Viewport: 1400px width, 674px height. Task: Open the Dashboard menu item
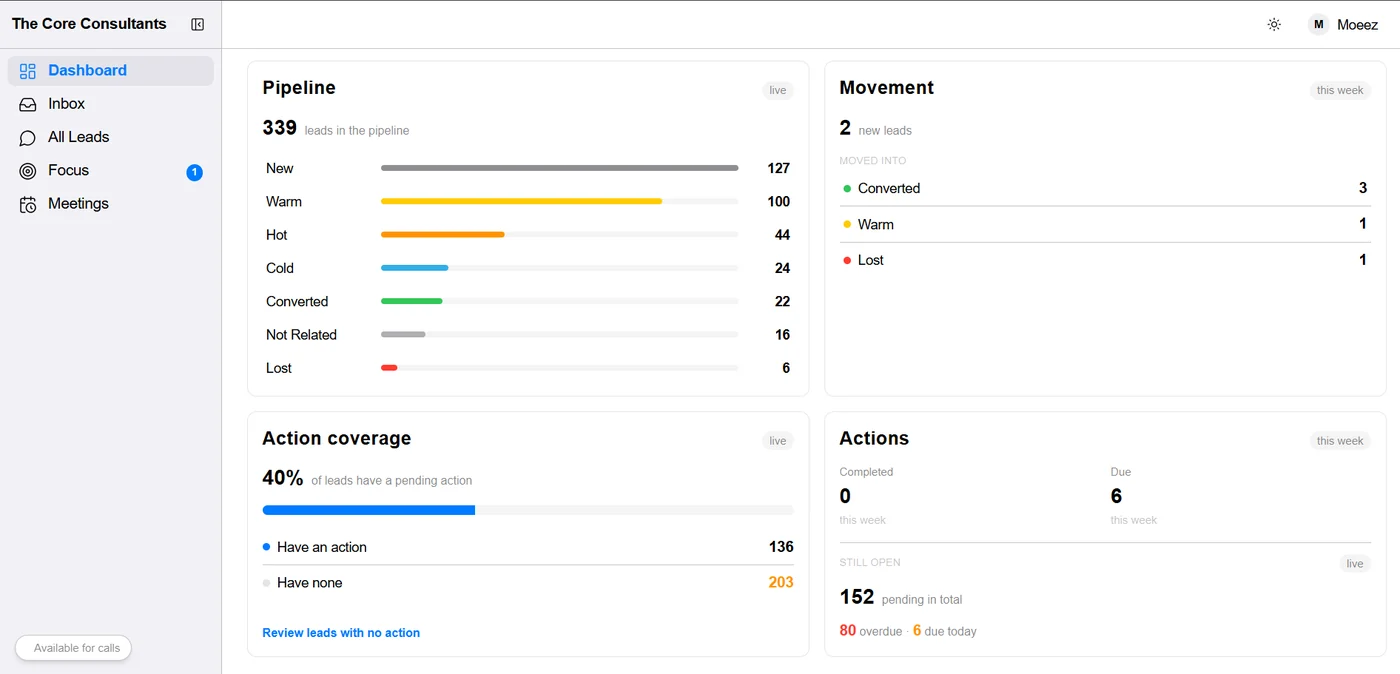[x=111, y=71]
